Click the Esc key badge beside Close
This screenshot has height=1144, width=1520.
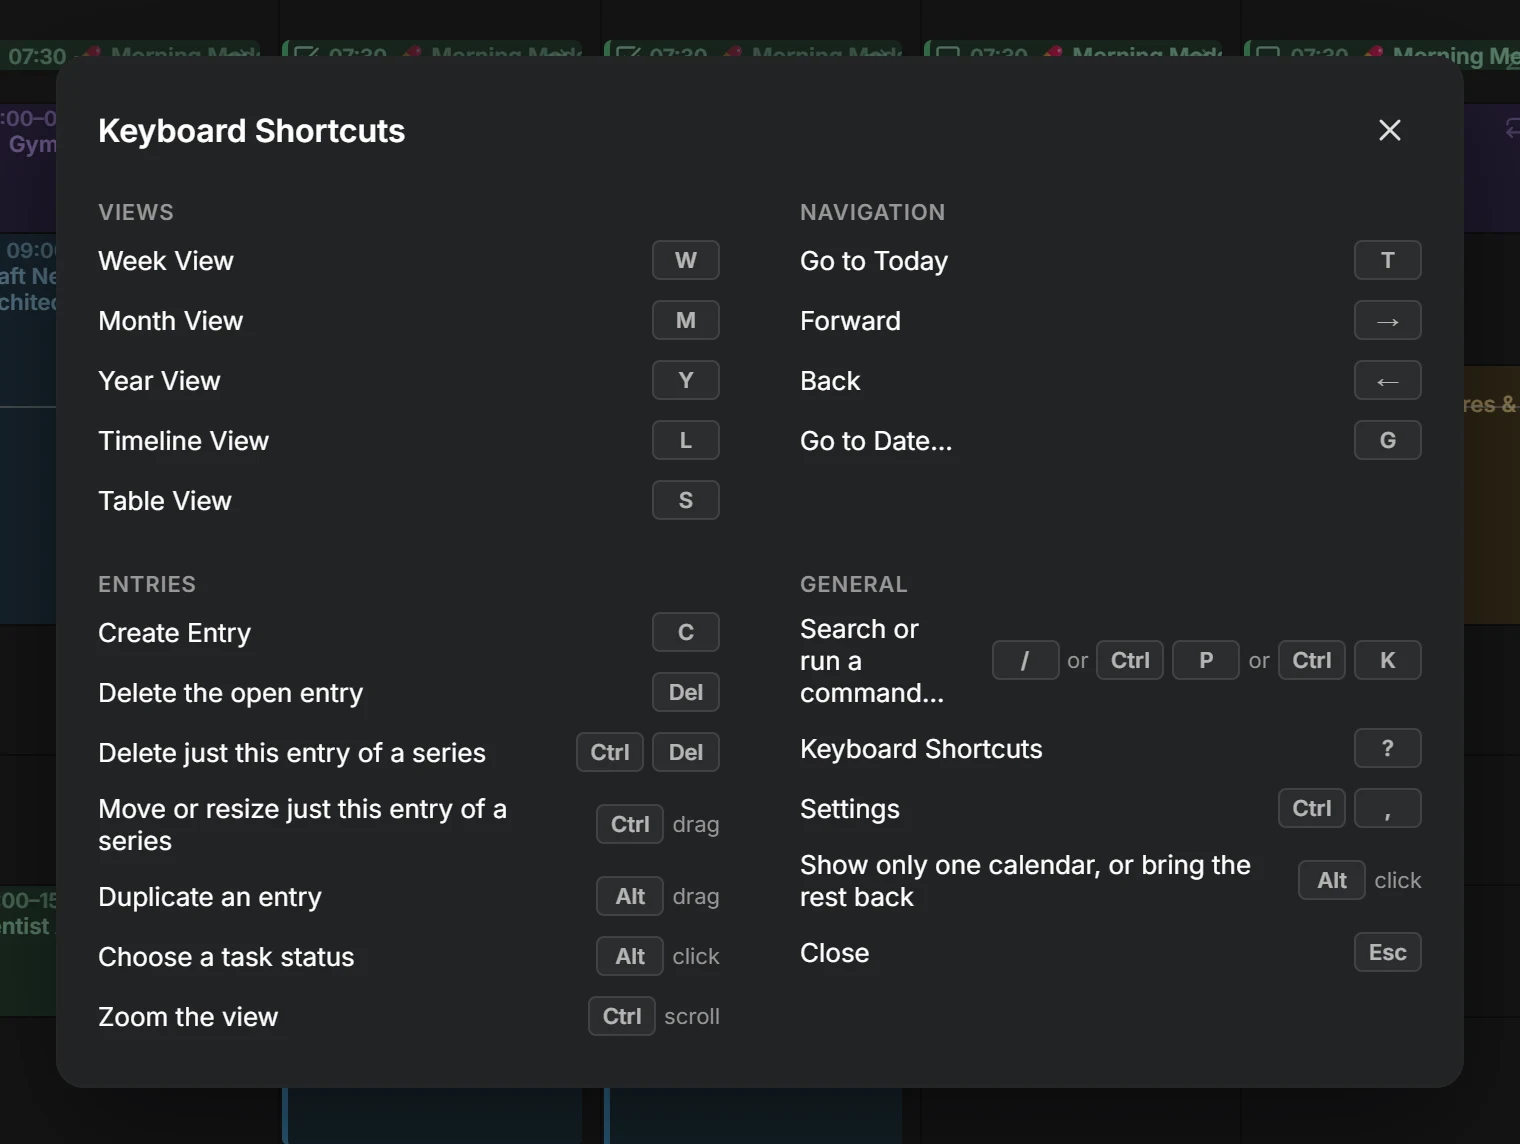click(1387, 953)
